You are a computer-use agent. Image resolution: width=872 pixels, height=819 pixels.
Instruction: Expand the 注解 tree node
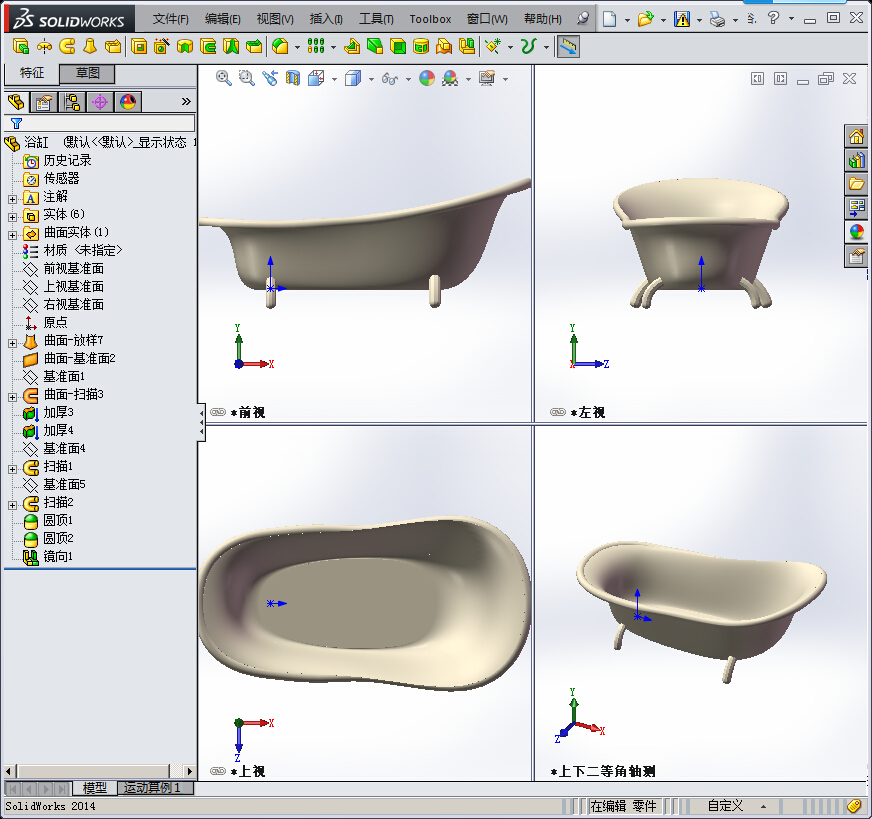(12, 199)
